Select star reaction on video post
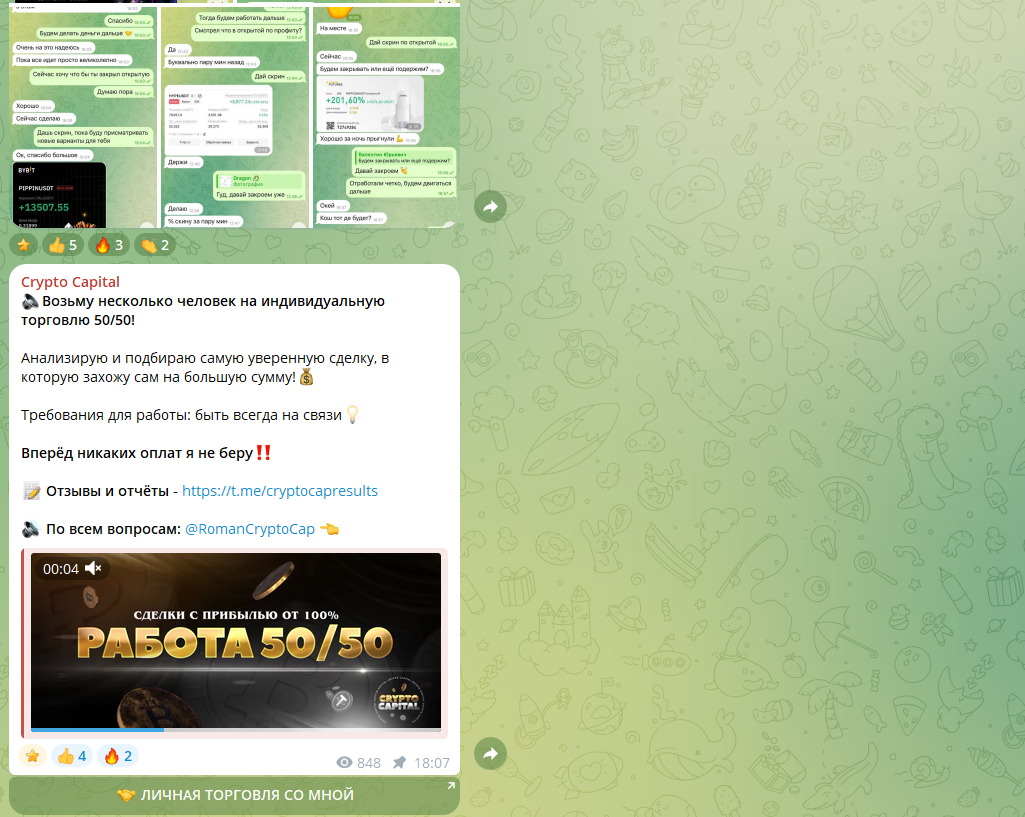Viewport: 1025px width, 817px height. 32,756
